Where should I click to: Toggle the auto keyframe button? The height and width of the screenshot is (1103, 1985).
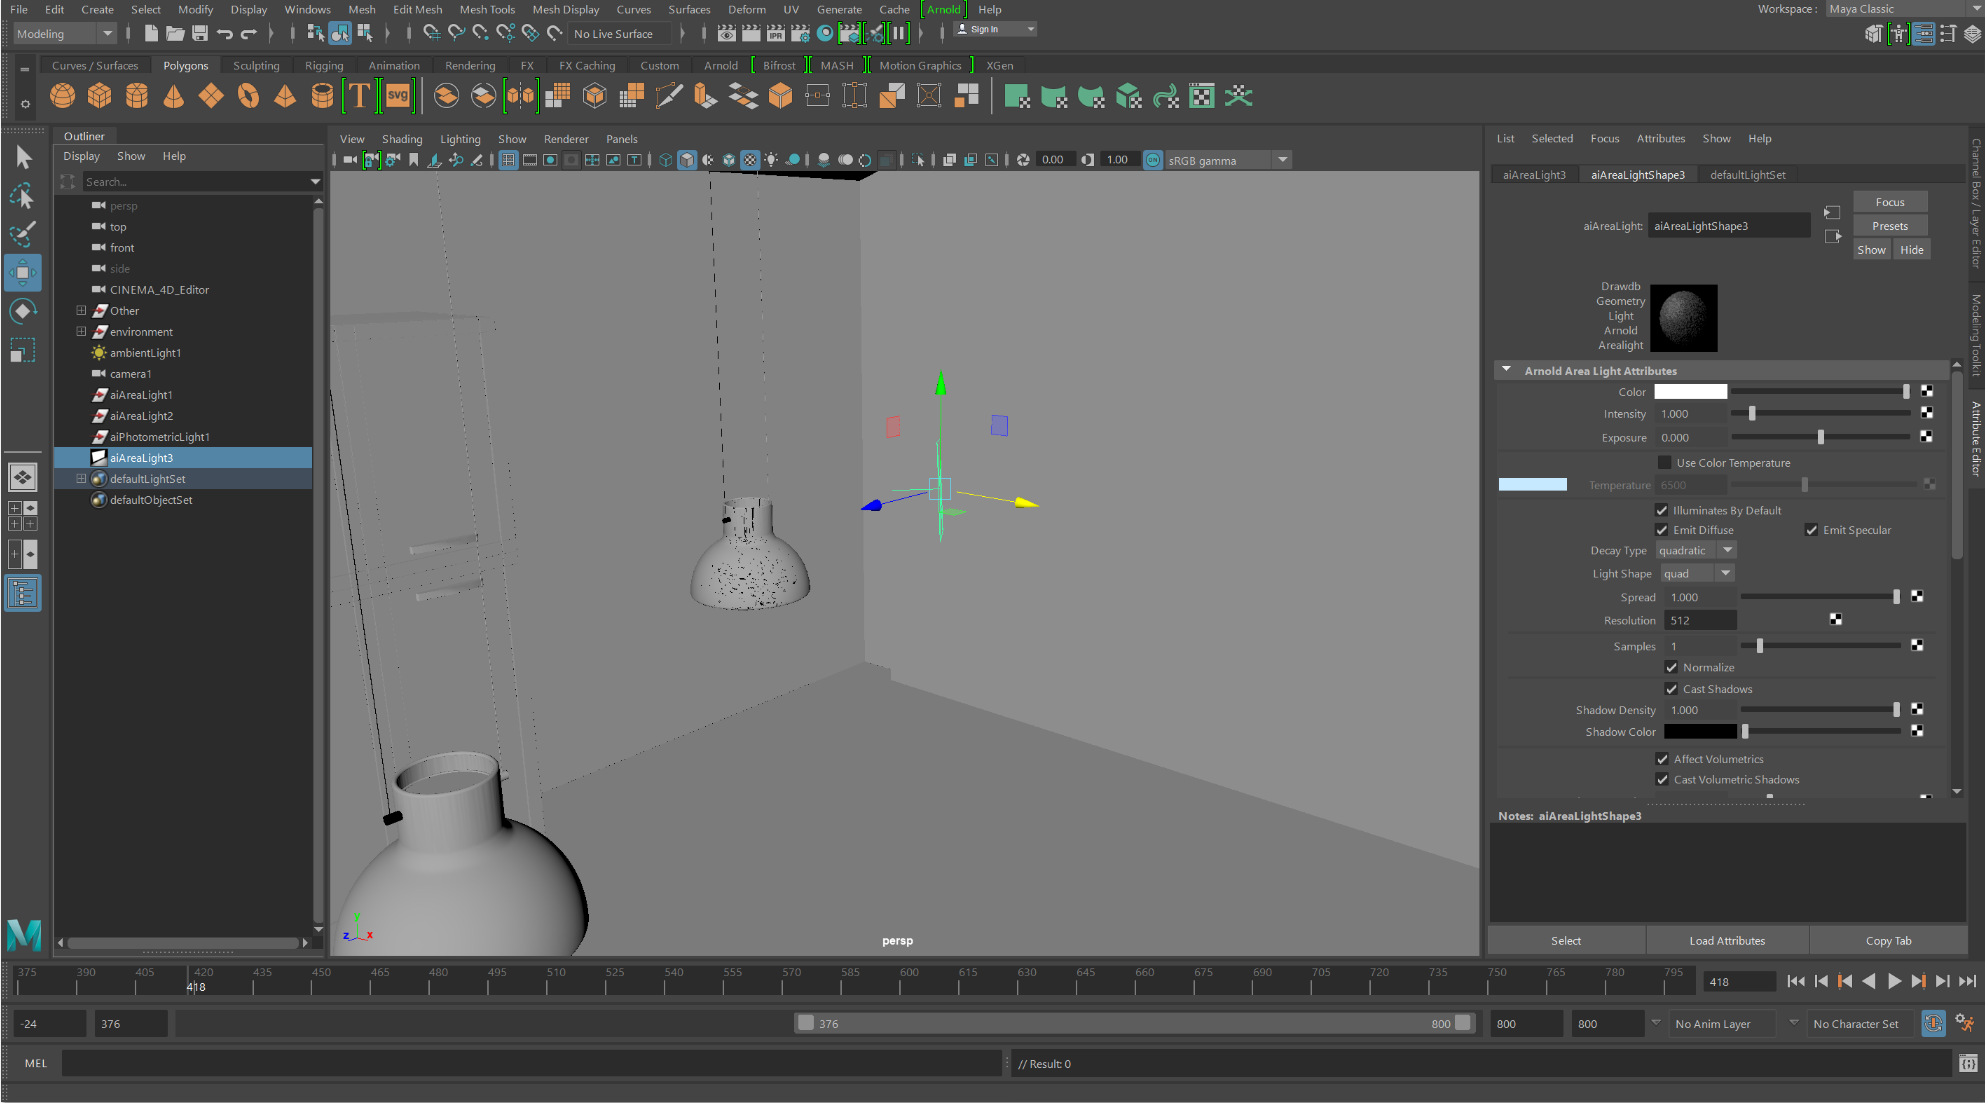(1933, 1023)
